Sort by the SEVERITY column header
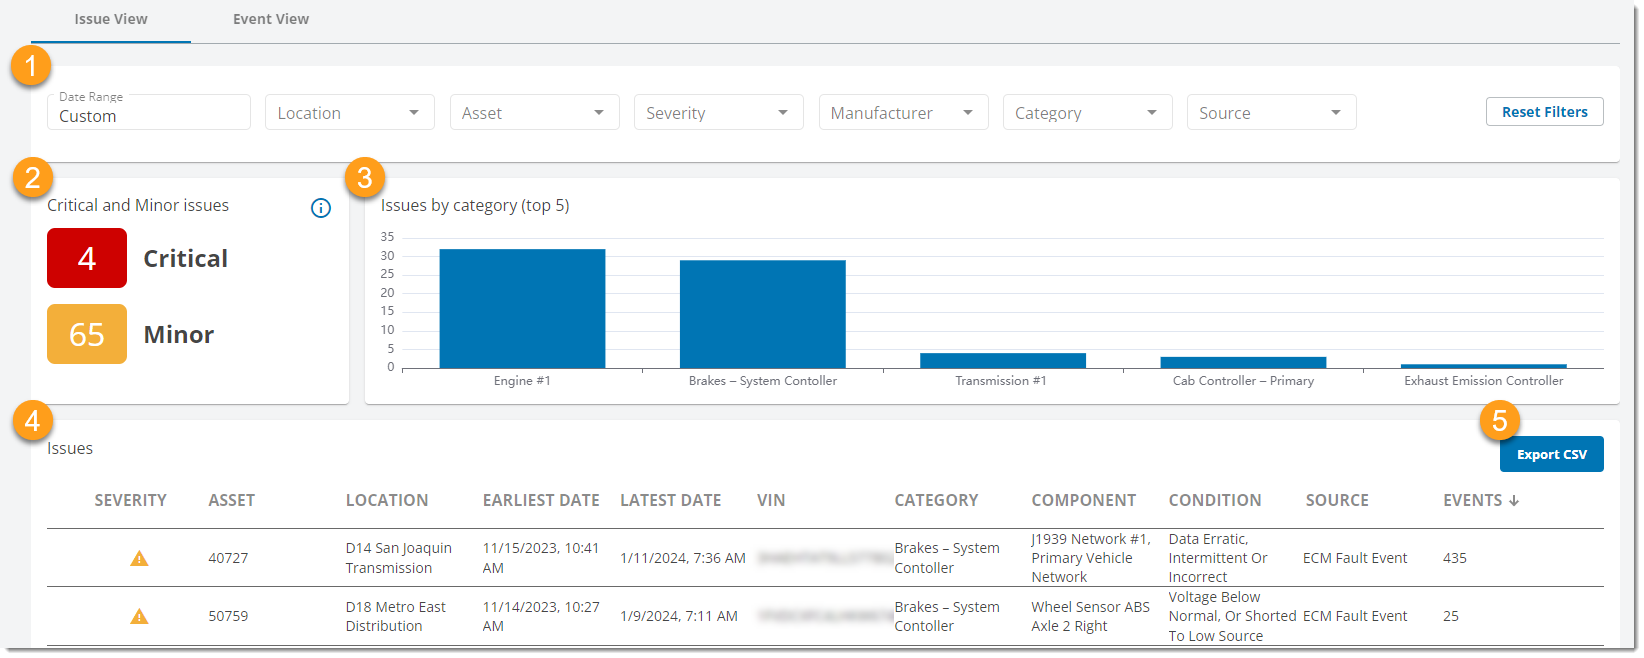The width and height of the screenshot is (1644, 658). (131, 500)
